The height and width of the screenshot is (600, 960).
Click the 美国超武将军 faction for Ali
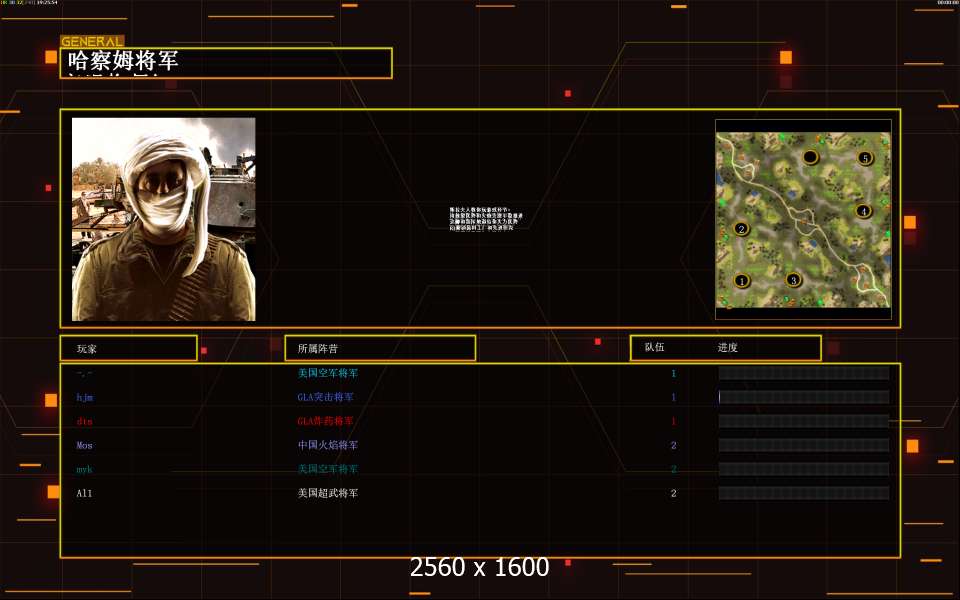tap(328, 493)
